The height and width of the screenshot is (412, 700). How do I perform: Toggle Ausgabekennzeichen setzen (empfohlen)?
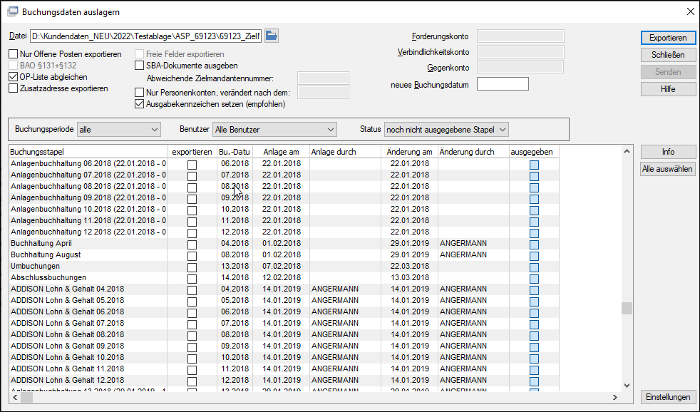(x=139, y=104)
